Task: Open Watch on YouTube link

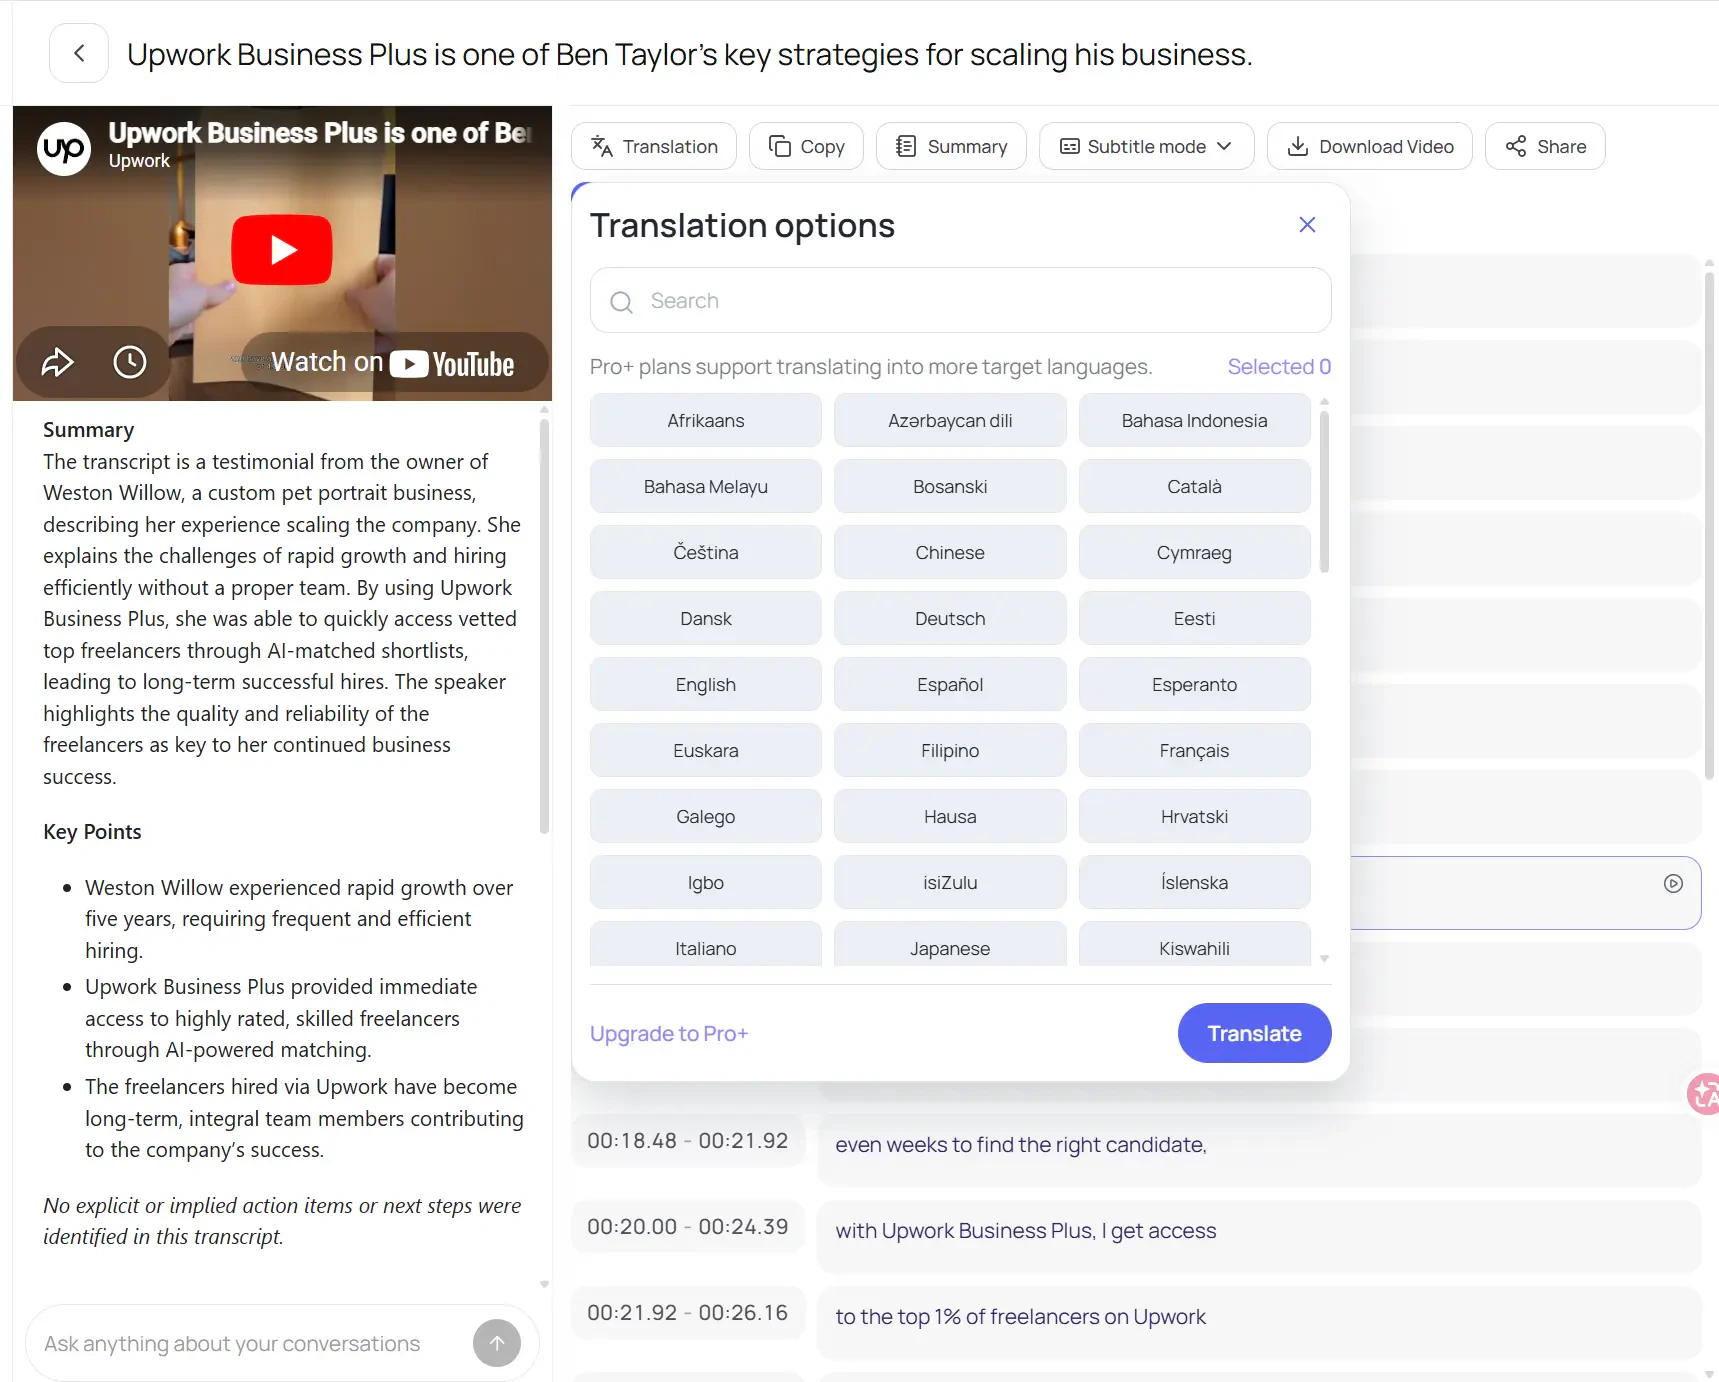Action: coord(393,362)
